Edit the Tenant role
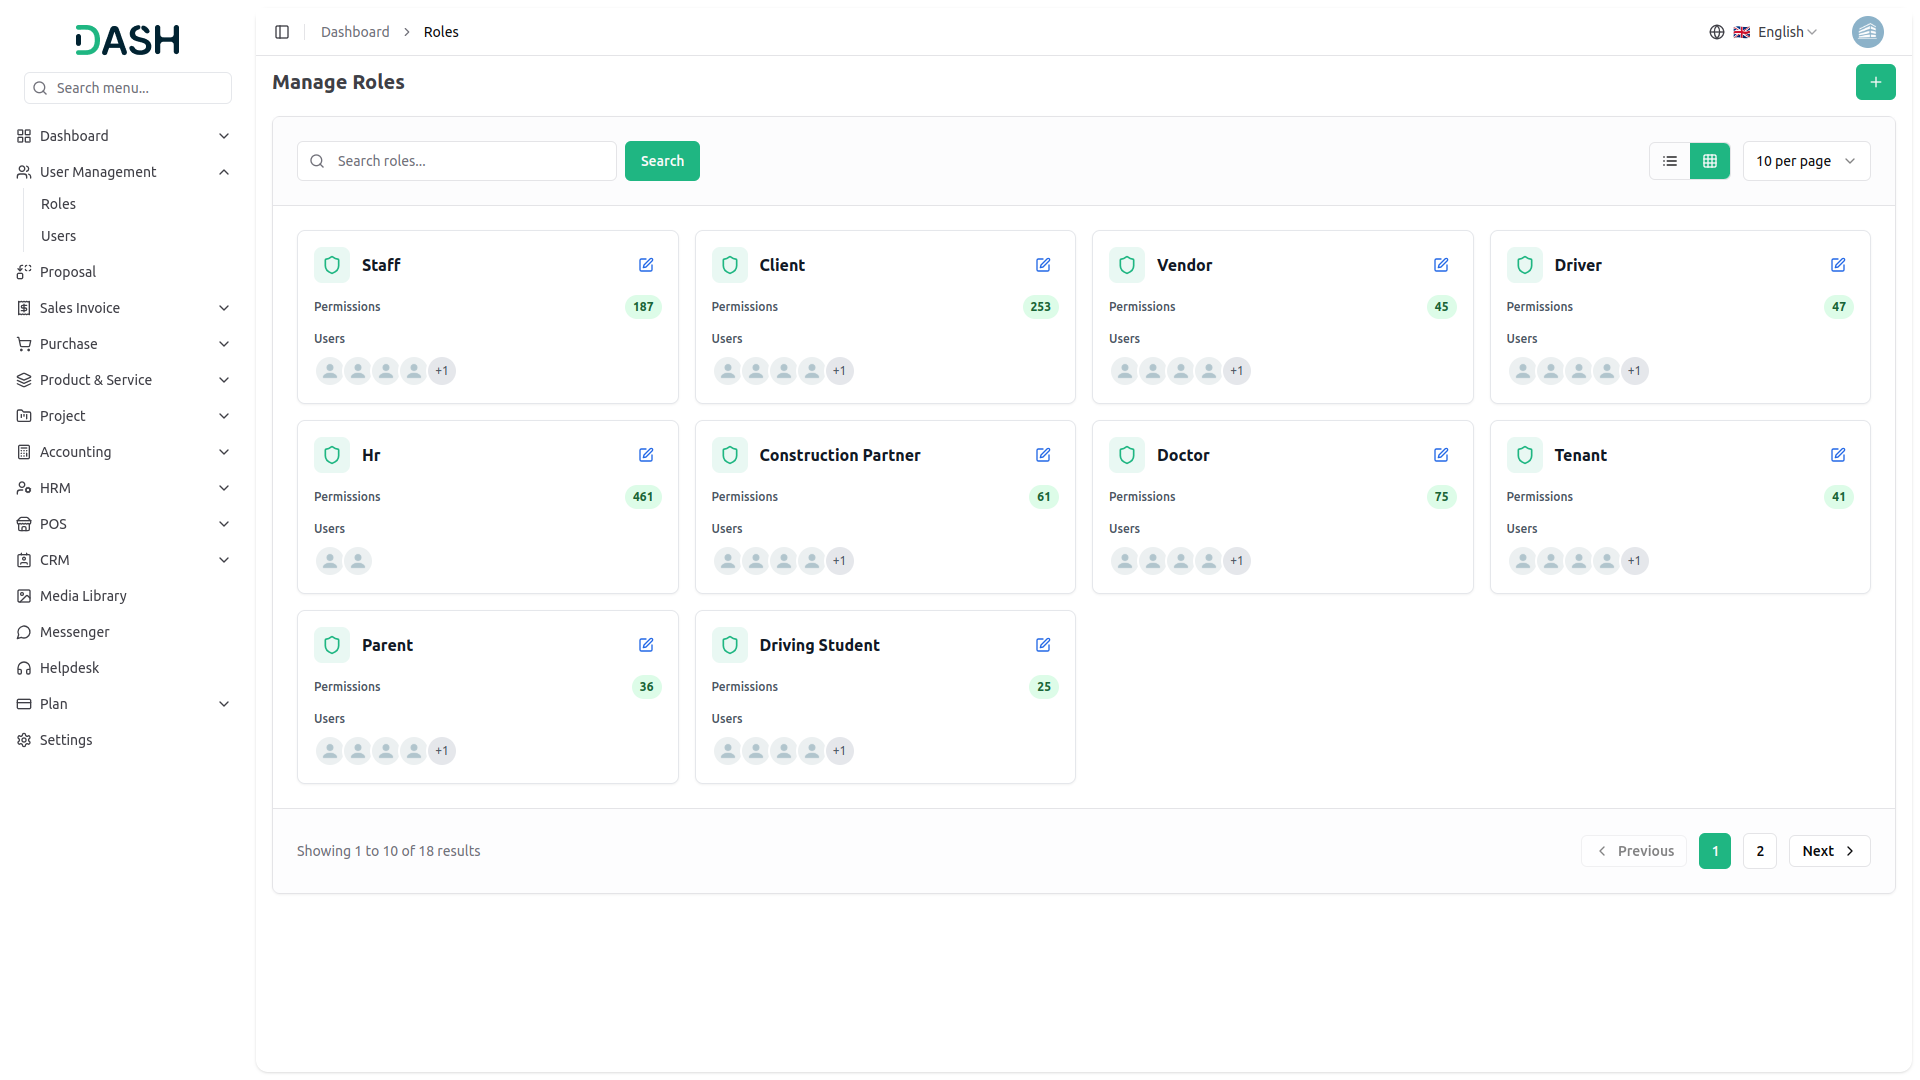Screen dimensions: 1920x1080 (x=1838, y=455)
